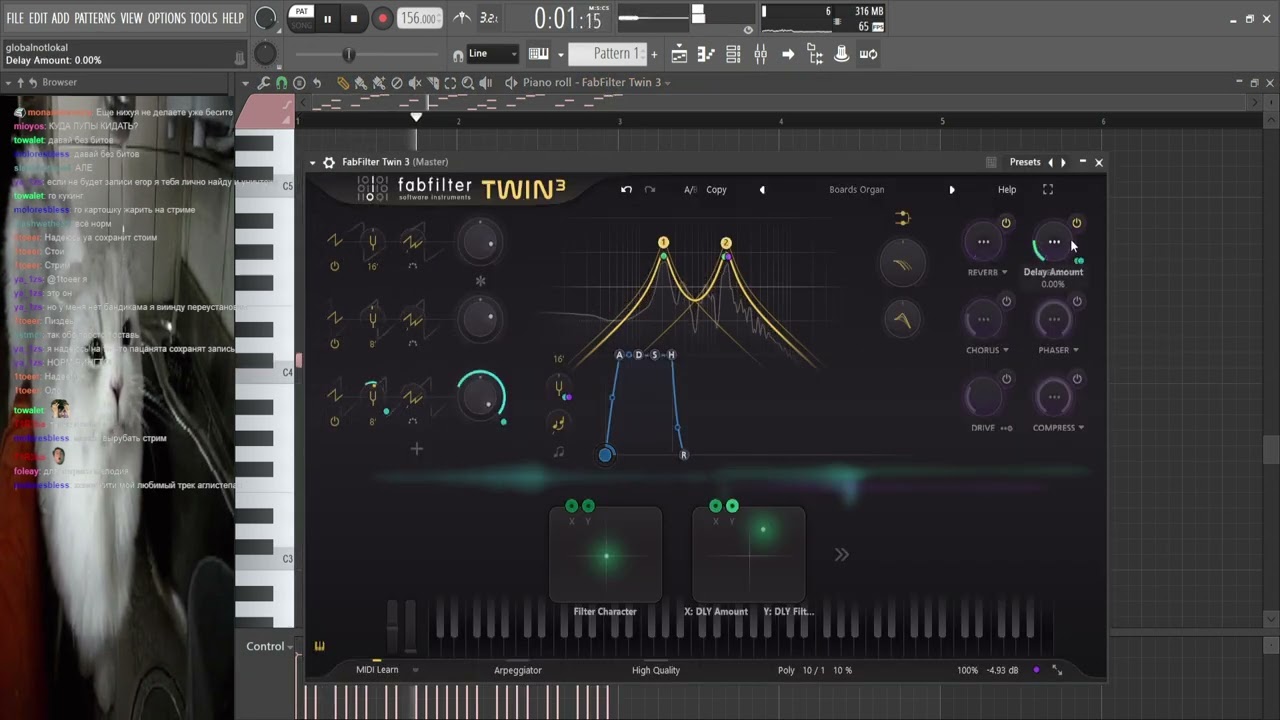Viewport: 1280px width, 720px height.
Task: Toggle the piano roll magnet snap icon
Action: coord(282,83)
